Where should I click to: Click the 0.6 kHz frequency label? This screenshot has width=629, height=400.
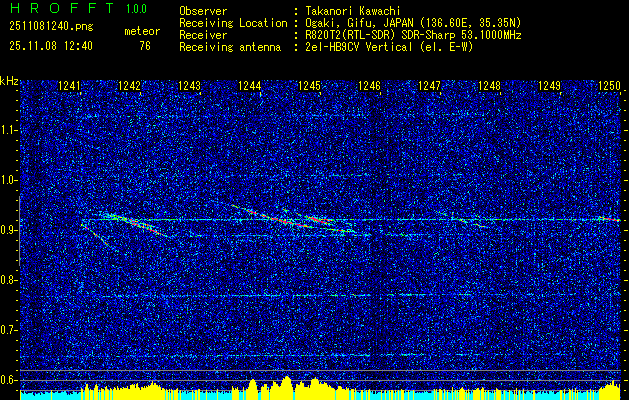(9, 380)
